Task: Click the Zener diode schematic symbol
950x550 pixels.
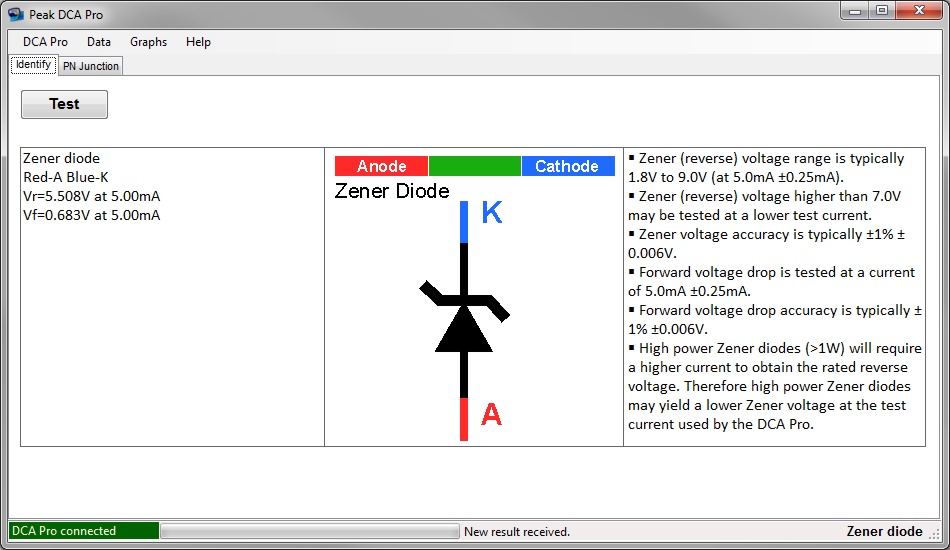Action: tap(464, 320)
